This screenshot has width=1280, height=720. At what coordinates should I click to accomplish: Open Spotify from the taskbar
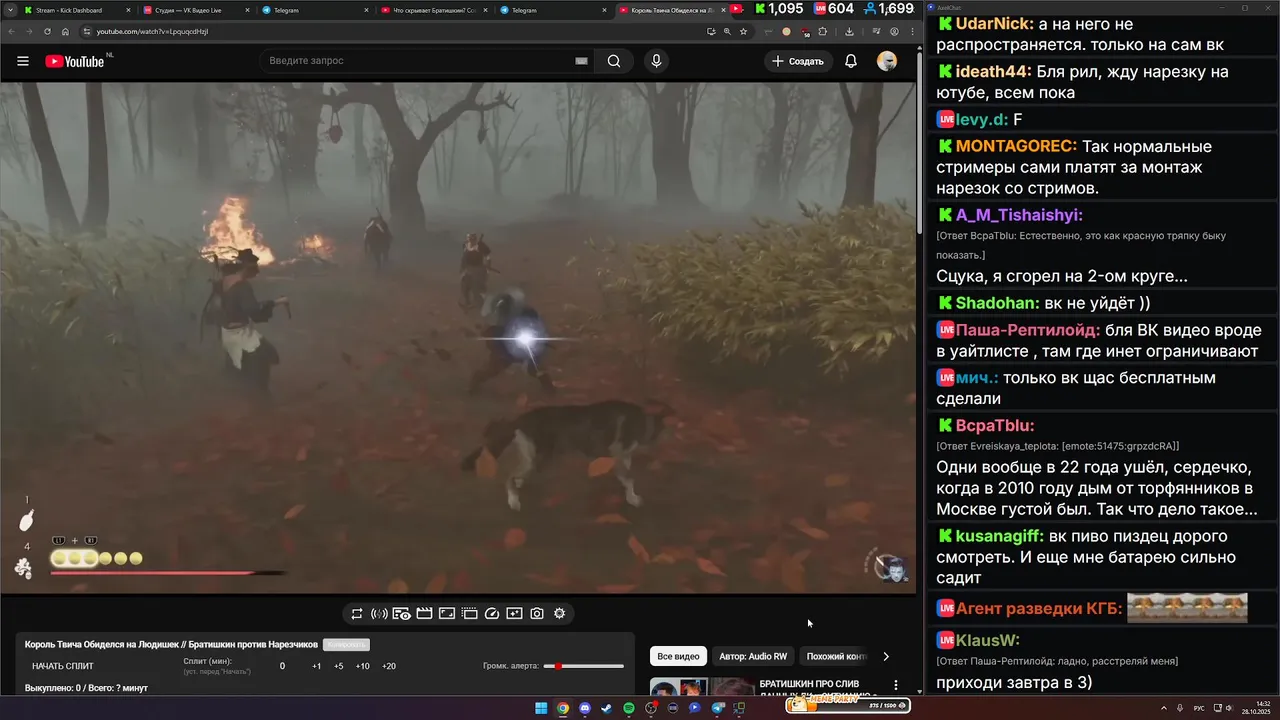(629, 708)
